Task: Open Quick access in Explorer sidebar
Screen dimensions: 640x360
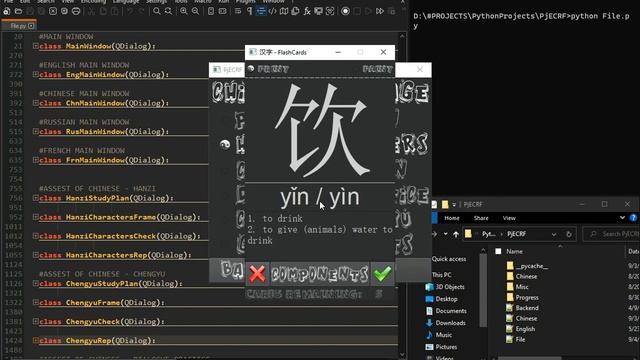Action: 449,259
